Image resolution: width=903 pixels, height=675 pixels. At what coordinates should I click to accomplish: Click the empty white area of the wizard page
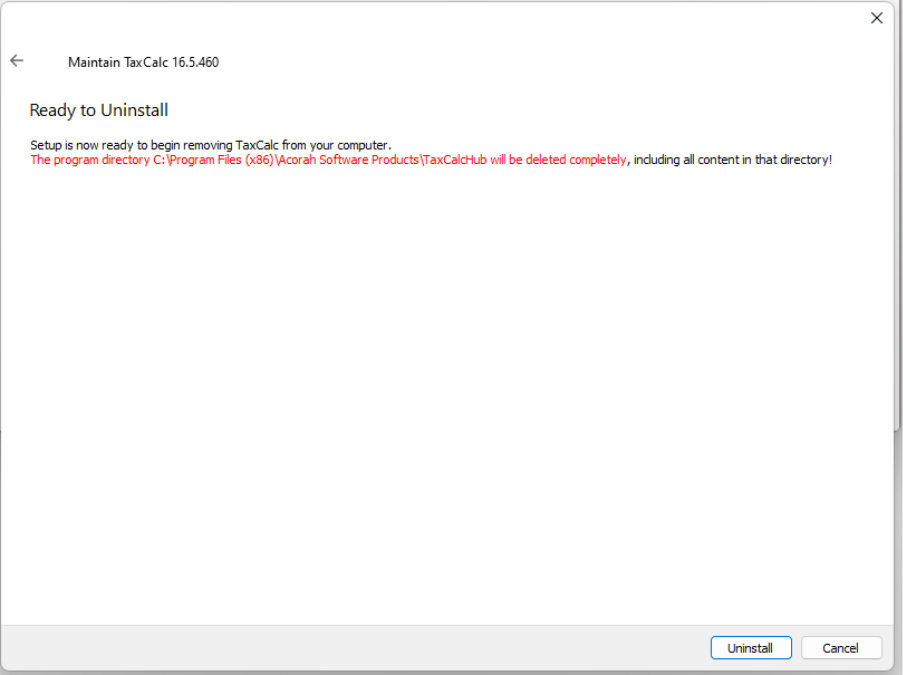(450, 400)
